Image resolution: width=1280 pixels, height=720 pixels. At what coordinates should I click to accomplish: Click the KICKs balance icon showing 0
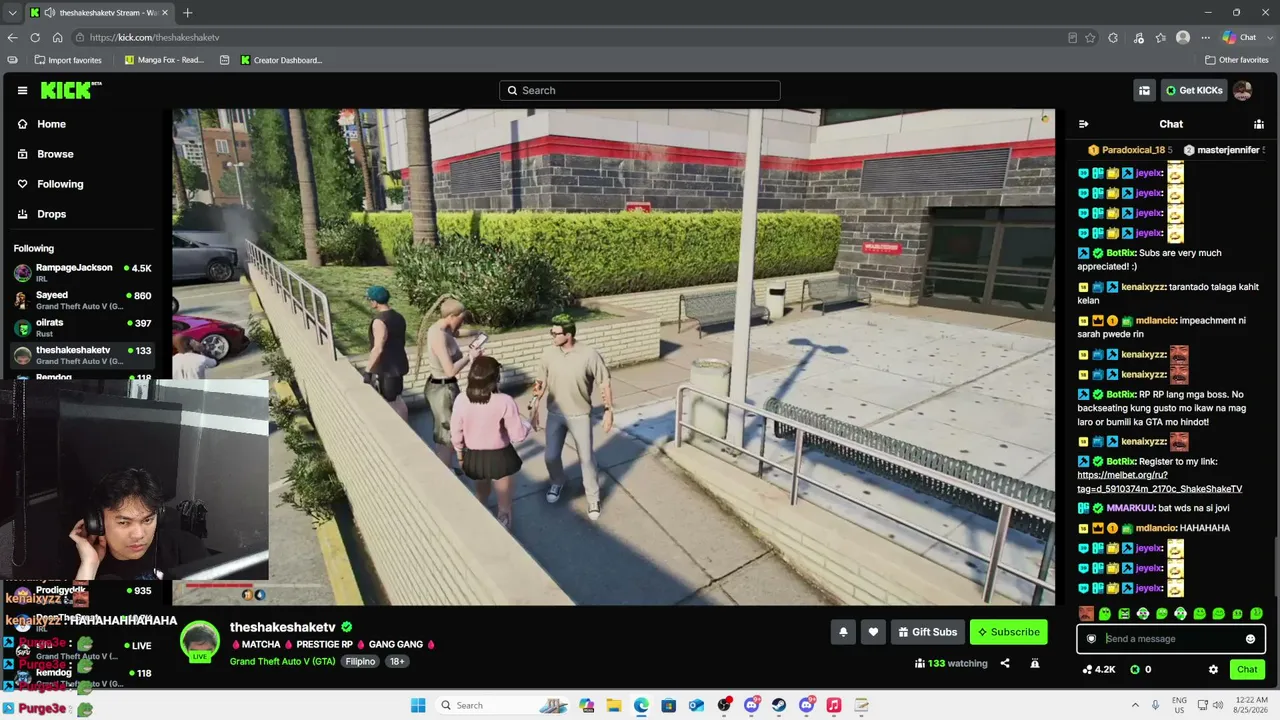tap(1140, 669)
